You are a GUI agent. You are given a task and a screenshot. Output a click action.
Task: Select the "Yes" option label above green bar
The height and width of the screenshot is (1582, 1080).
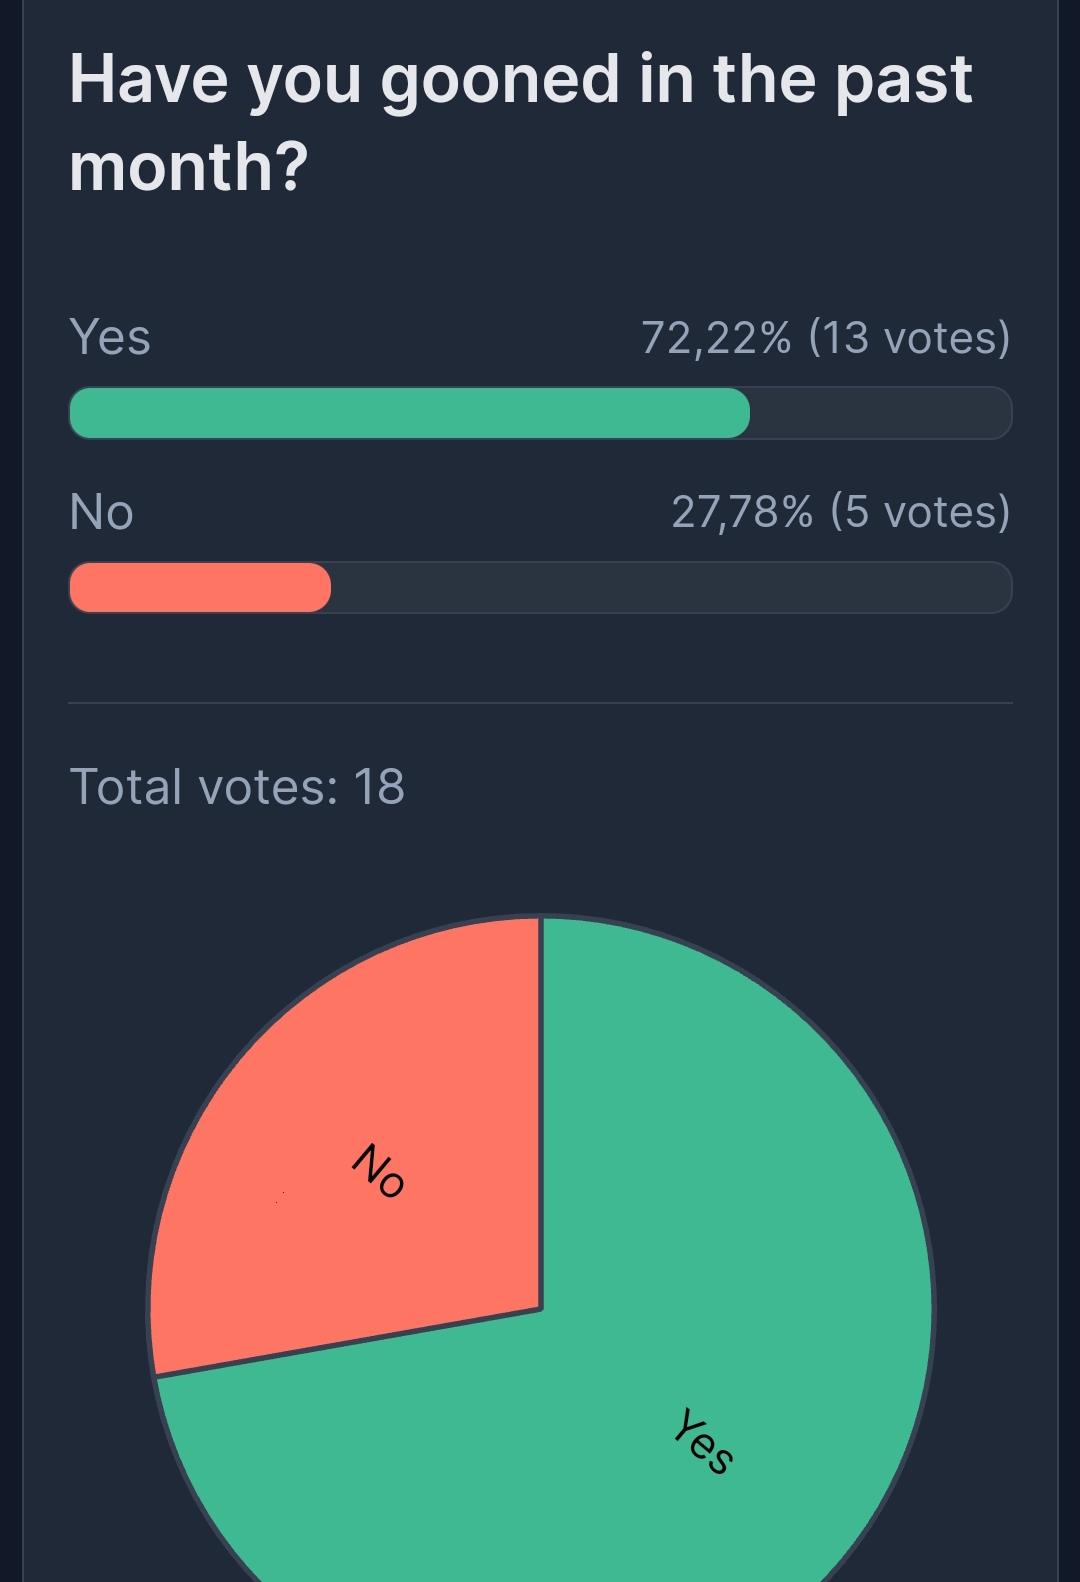pos(110,337)
